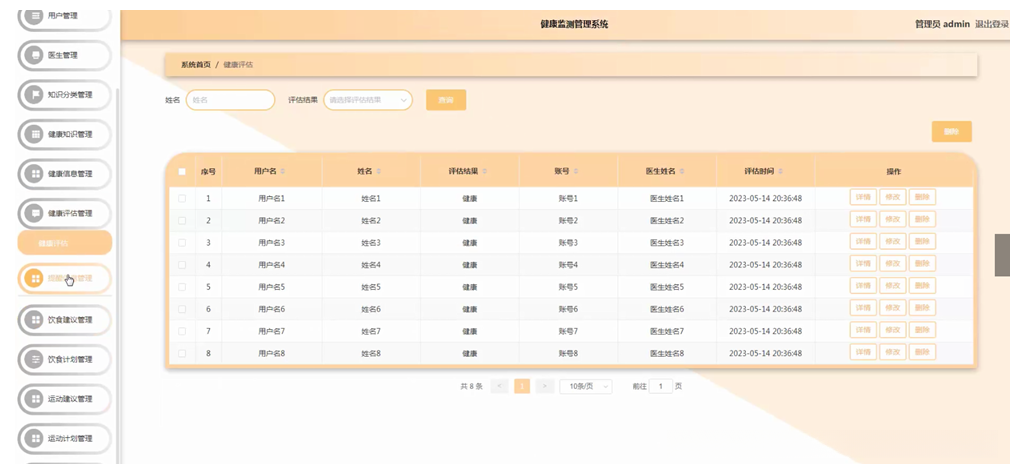The width and height of the screenshot is (1011, 464).
Task: Click the 删除 button above the table
Action: pos(951,131)
